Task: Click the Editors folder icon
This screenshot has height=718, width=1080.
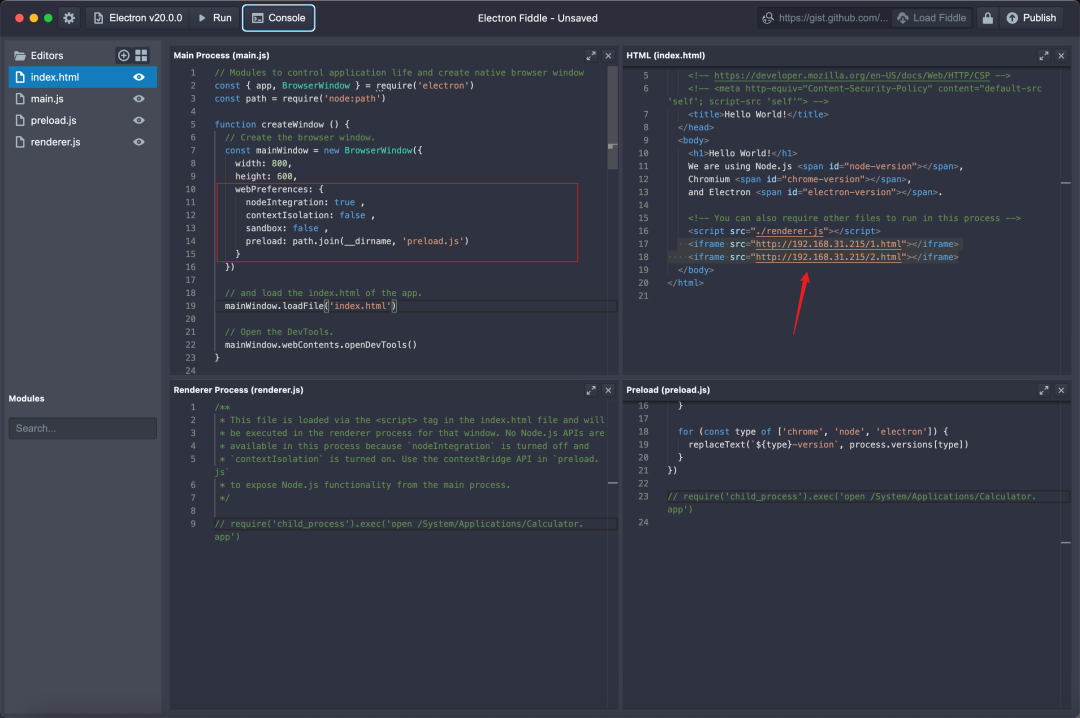Action: coord(20,55)
